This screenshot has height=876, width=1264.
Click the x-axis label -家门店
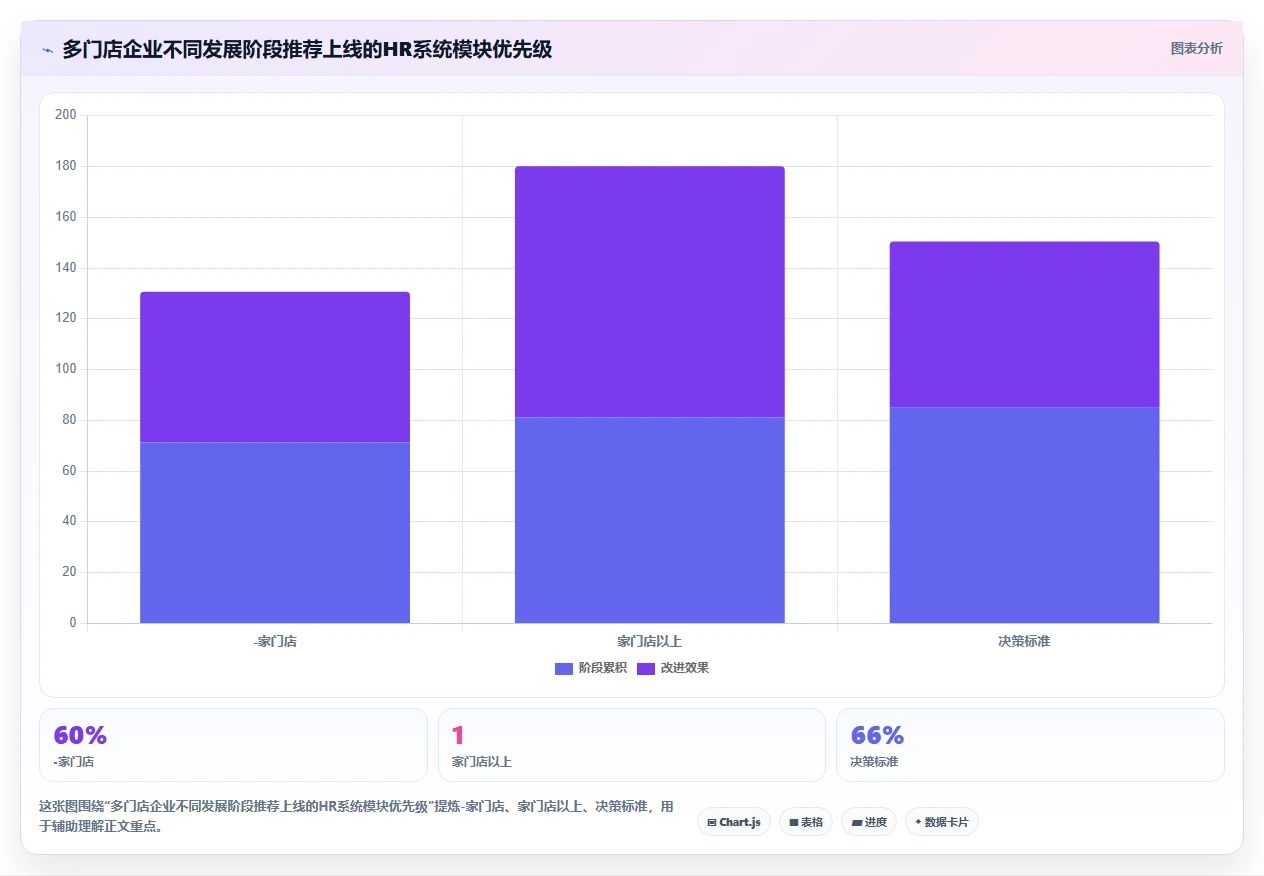click(275, 642)
